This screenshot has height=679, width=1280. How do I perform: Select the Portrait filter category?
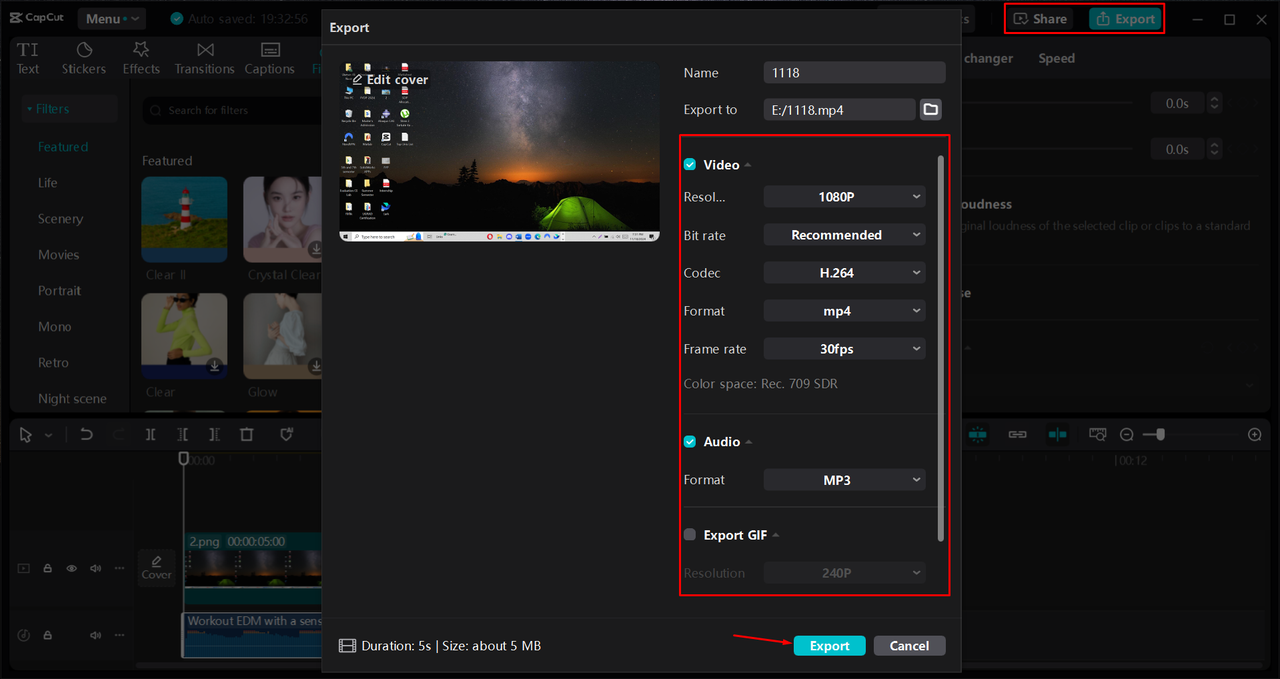click(x=60, y=291)
